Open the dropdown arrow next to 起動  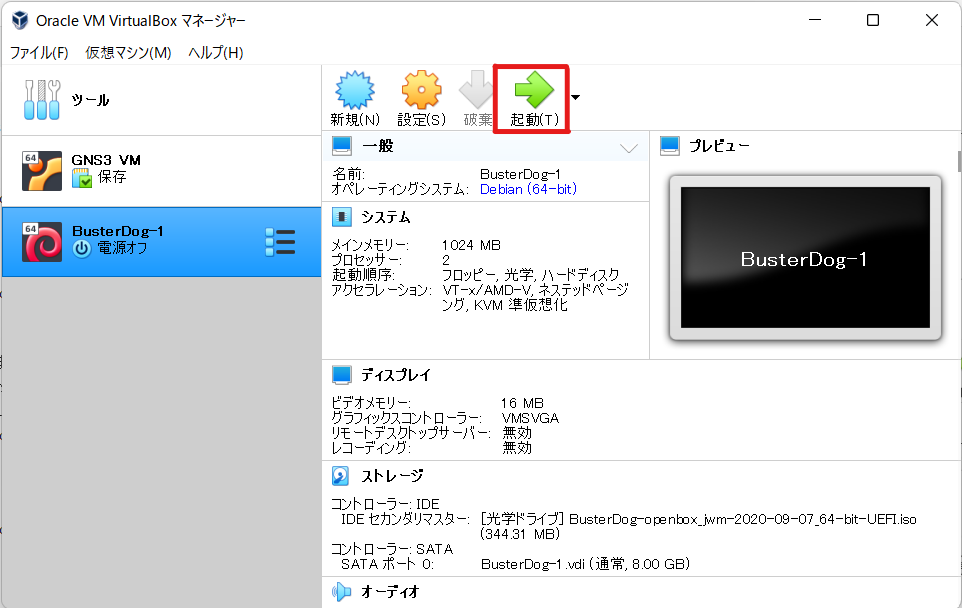(x=572, y=98)
